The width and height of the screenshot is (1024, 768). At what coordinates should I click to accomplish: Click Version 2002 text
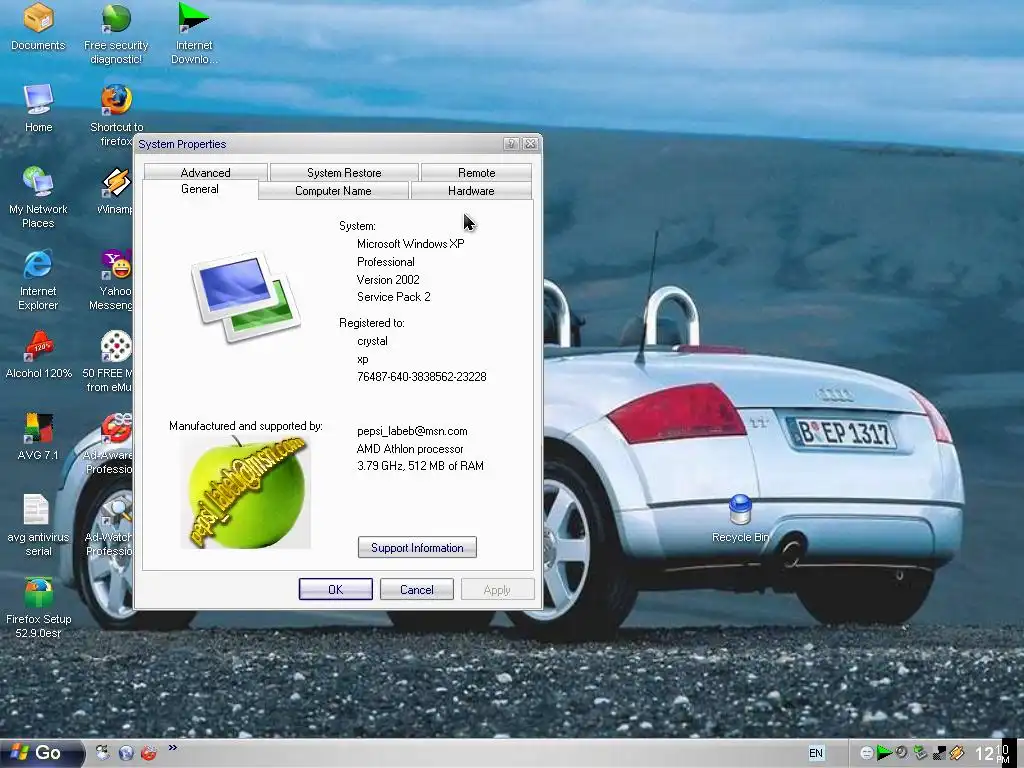(x=388, y=280)
